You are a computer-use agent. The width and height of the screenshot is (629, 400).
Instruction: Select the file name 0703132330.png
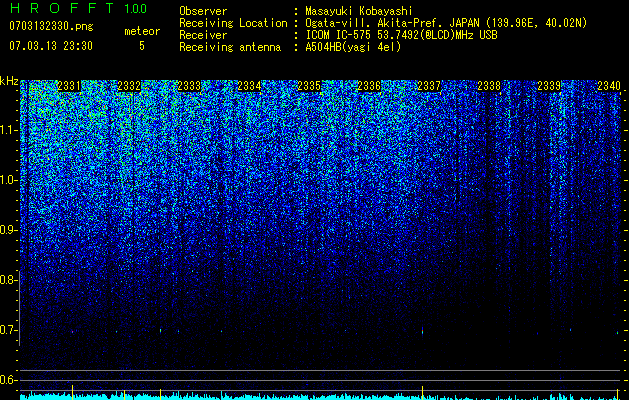pyautogui.click(x=51, y=27)
